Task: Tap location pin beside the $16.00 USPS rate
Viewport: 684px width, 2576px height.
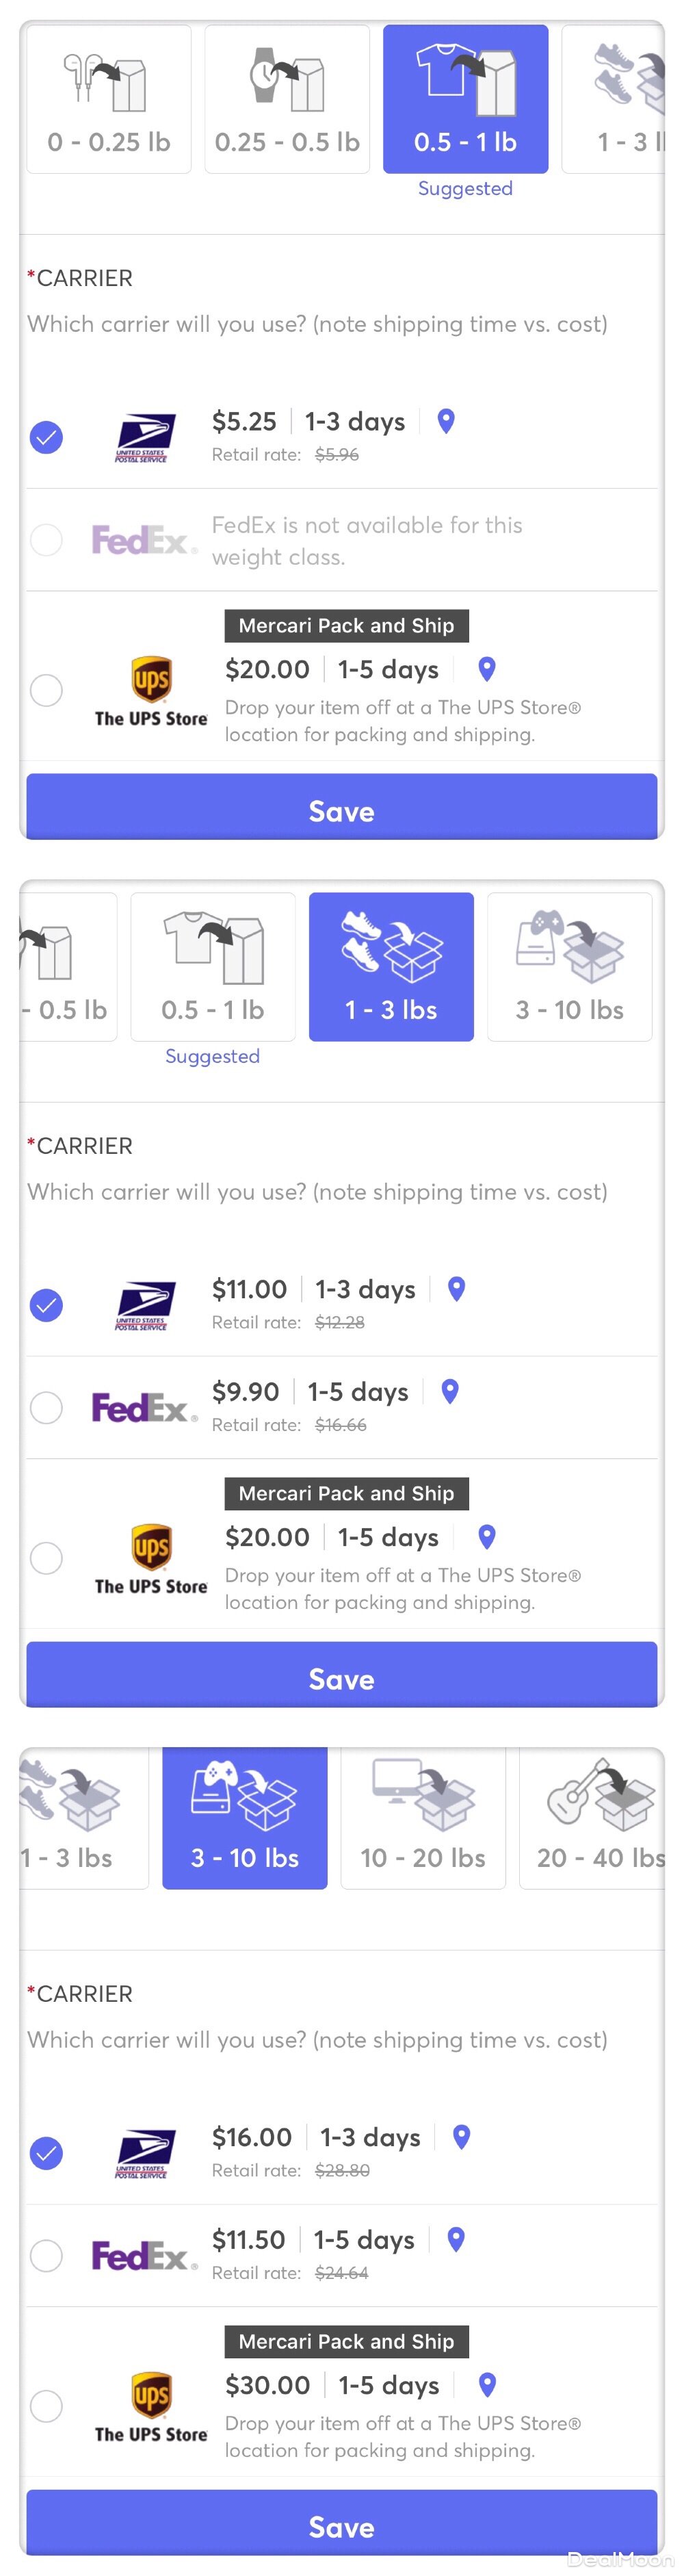Action: click(462, 2137)
